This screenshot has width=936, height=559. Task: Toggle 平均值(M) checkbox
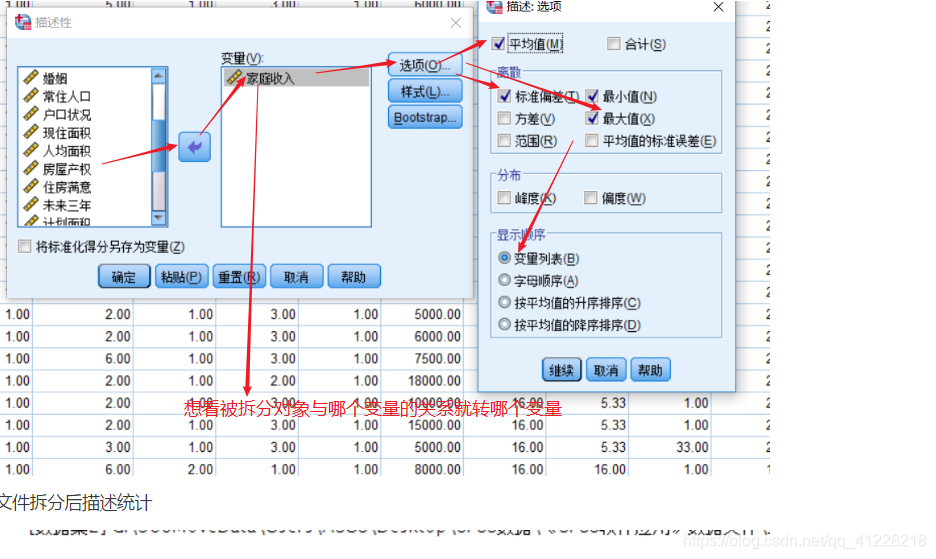click(498, 44)
